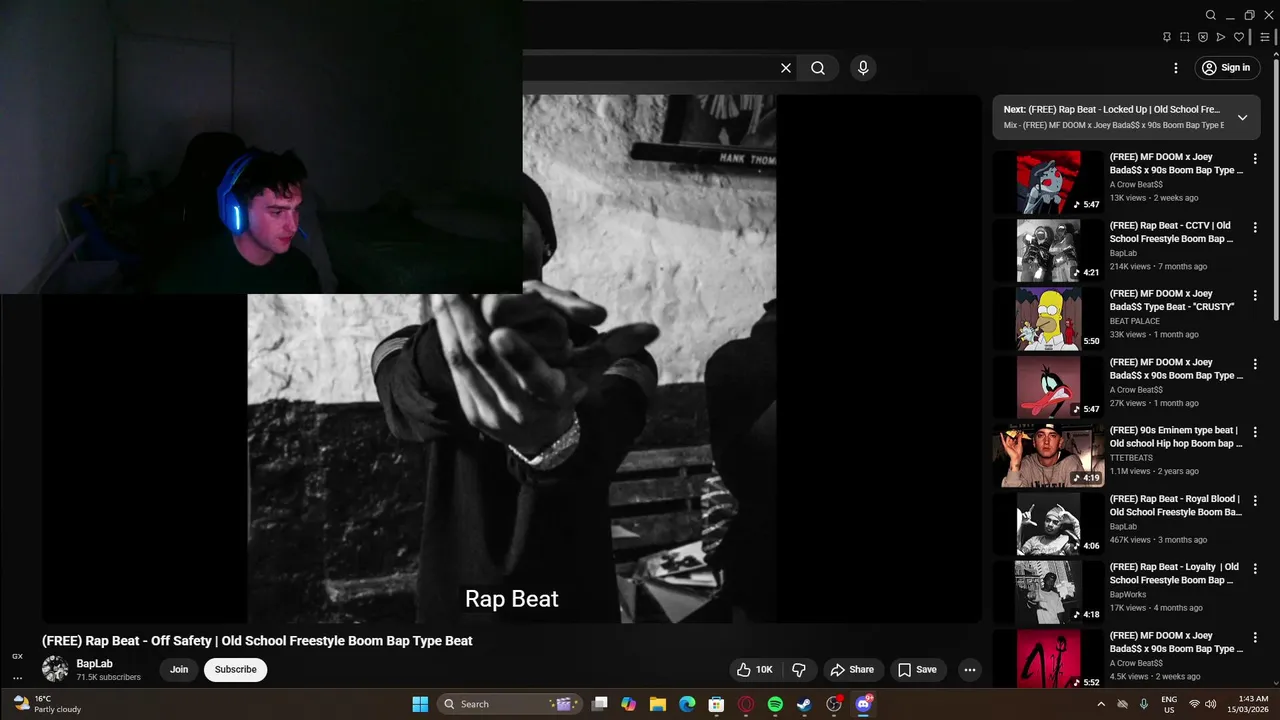Viewport: 1280px width, 720px height.
Task: Open the GX sidebar icon
Action: point(17,657)
